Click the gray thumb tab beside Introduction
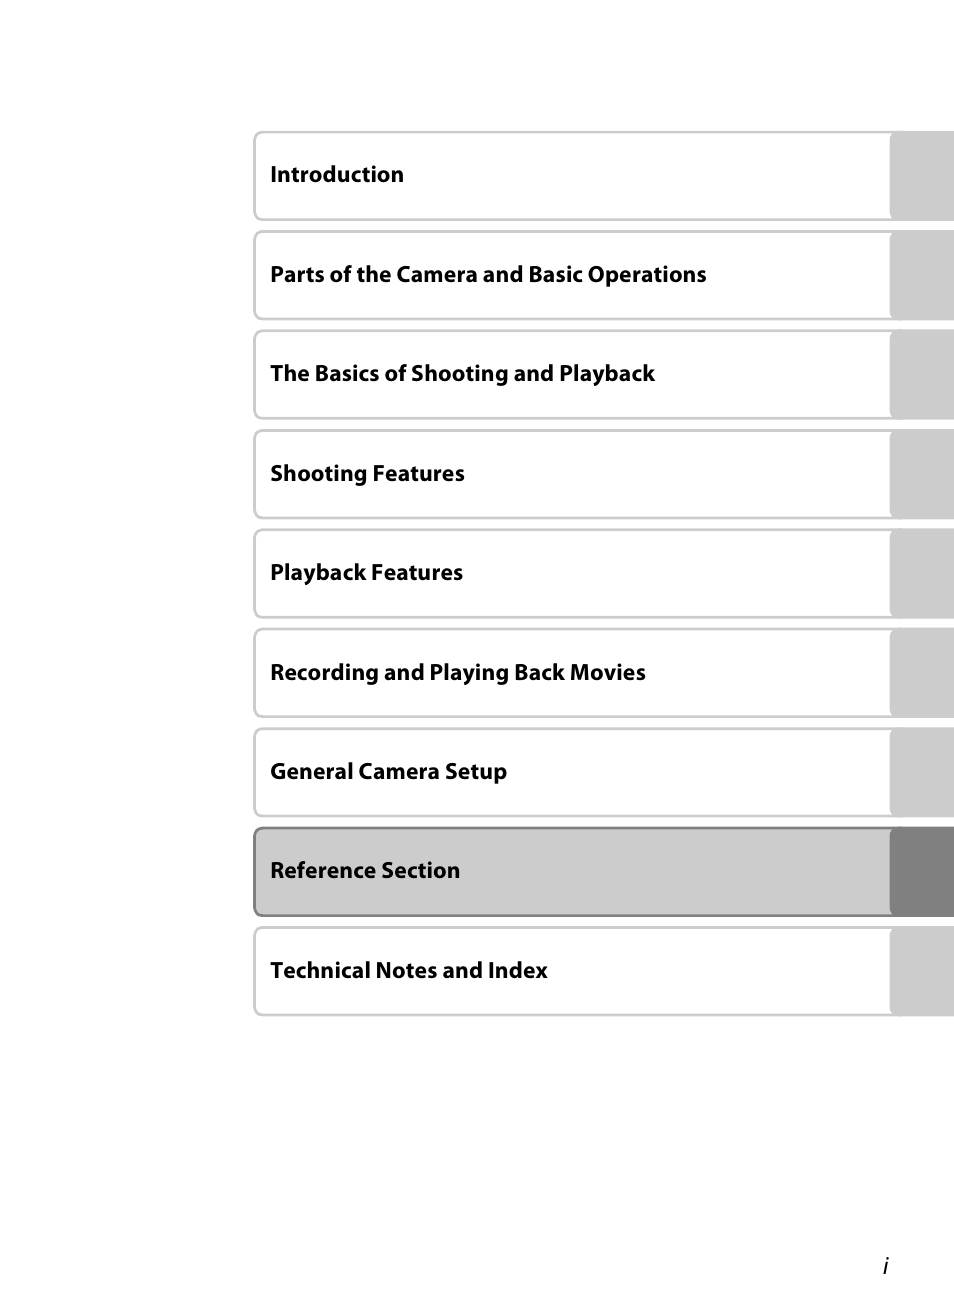The width and height of the screenshot is (954, 1314). [921, 176]
